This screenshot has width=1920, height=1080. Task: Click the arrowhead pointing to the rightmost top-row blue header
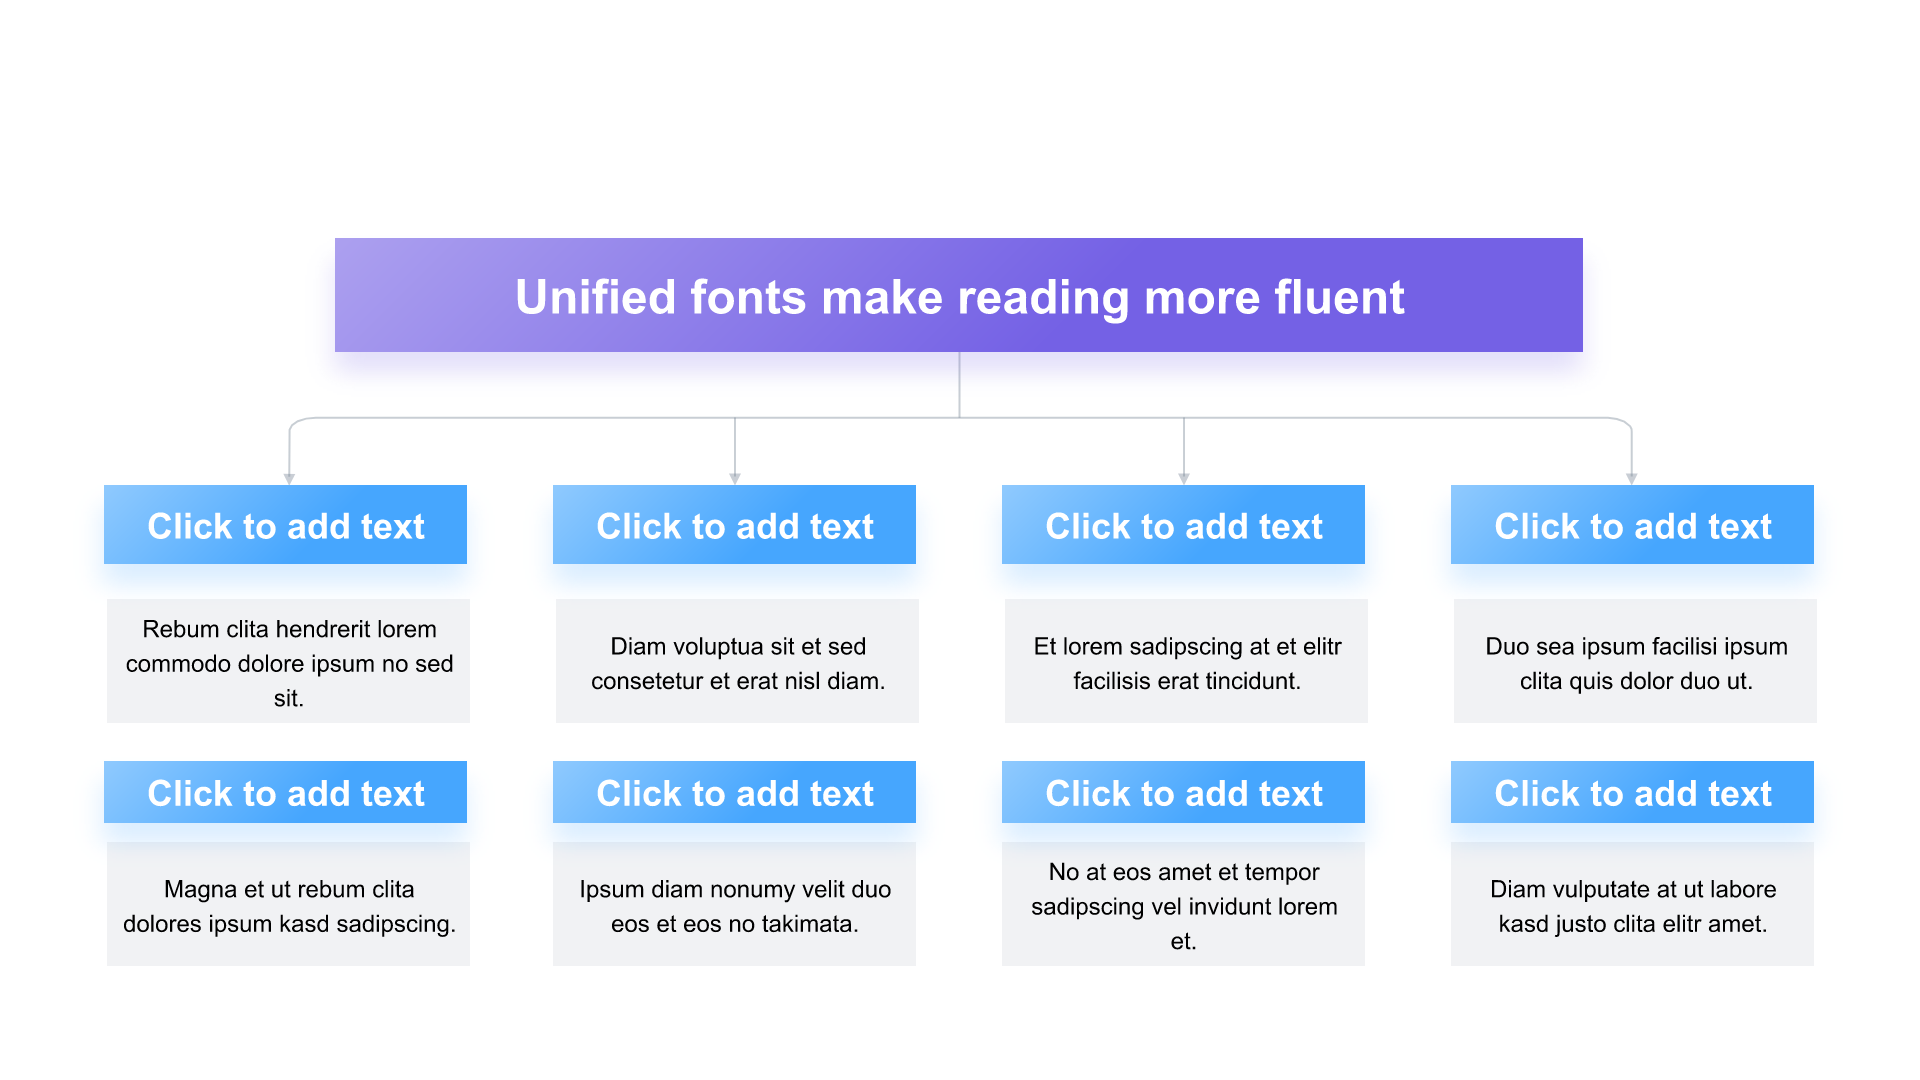[1632, 479]
